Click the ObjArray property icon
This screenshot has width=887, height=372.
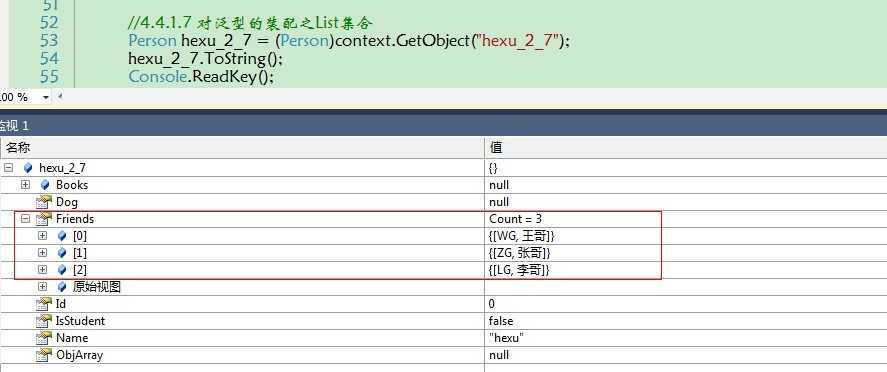click(x=44, y=354)
